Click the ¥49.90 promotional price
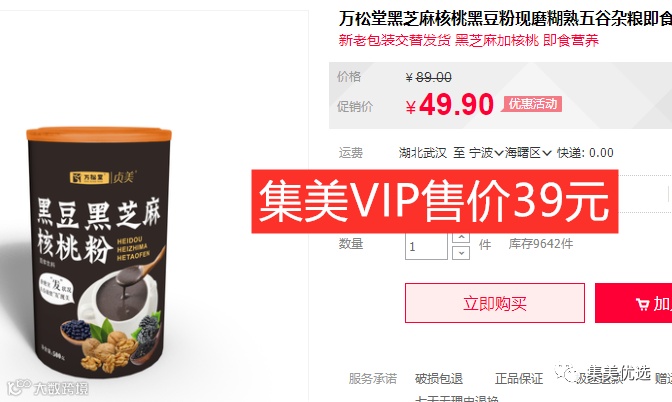Image resolution: width=672 pixels, height=402 pixels. (x=450, y=105)
